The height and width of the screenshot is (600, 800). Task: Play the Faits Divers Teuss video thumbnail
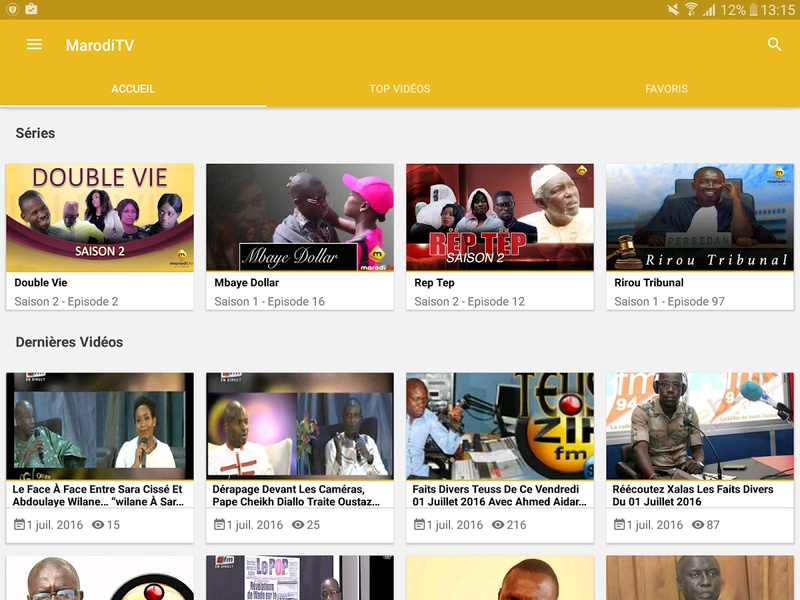click(500, 426)
